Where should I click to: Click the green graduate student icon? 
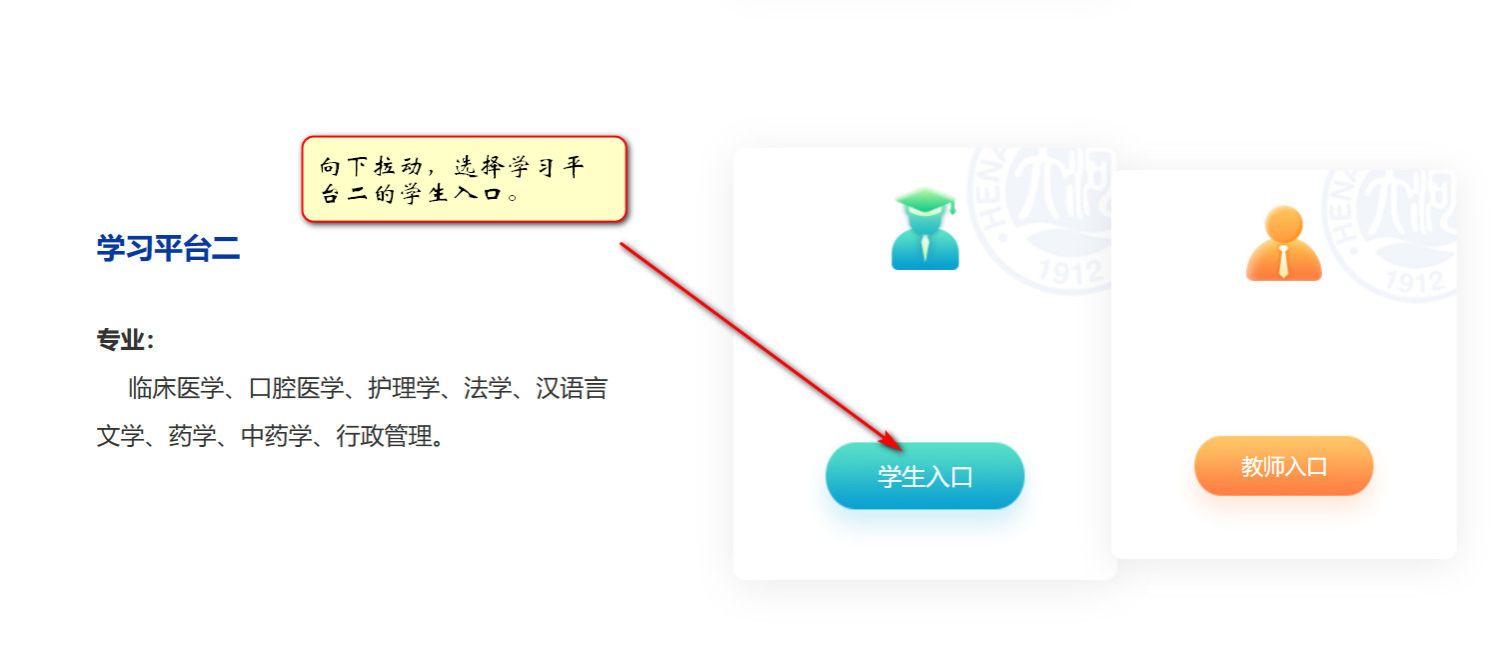(925, 229)
